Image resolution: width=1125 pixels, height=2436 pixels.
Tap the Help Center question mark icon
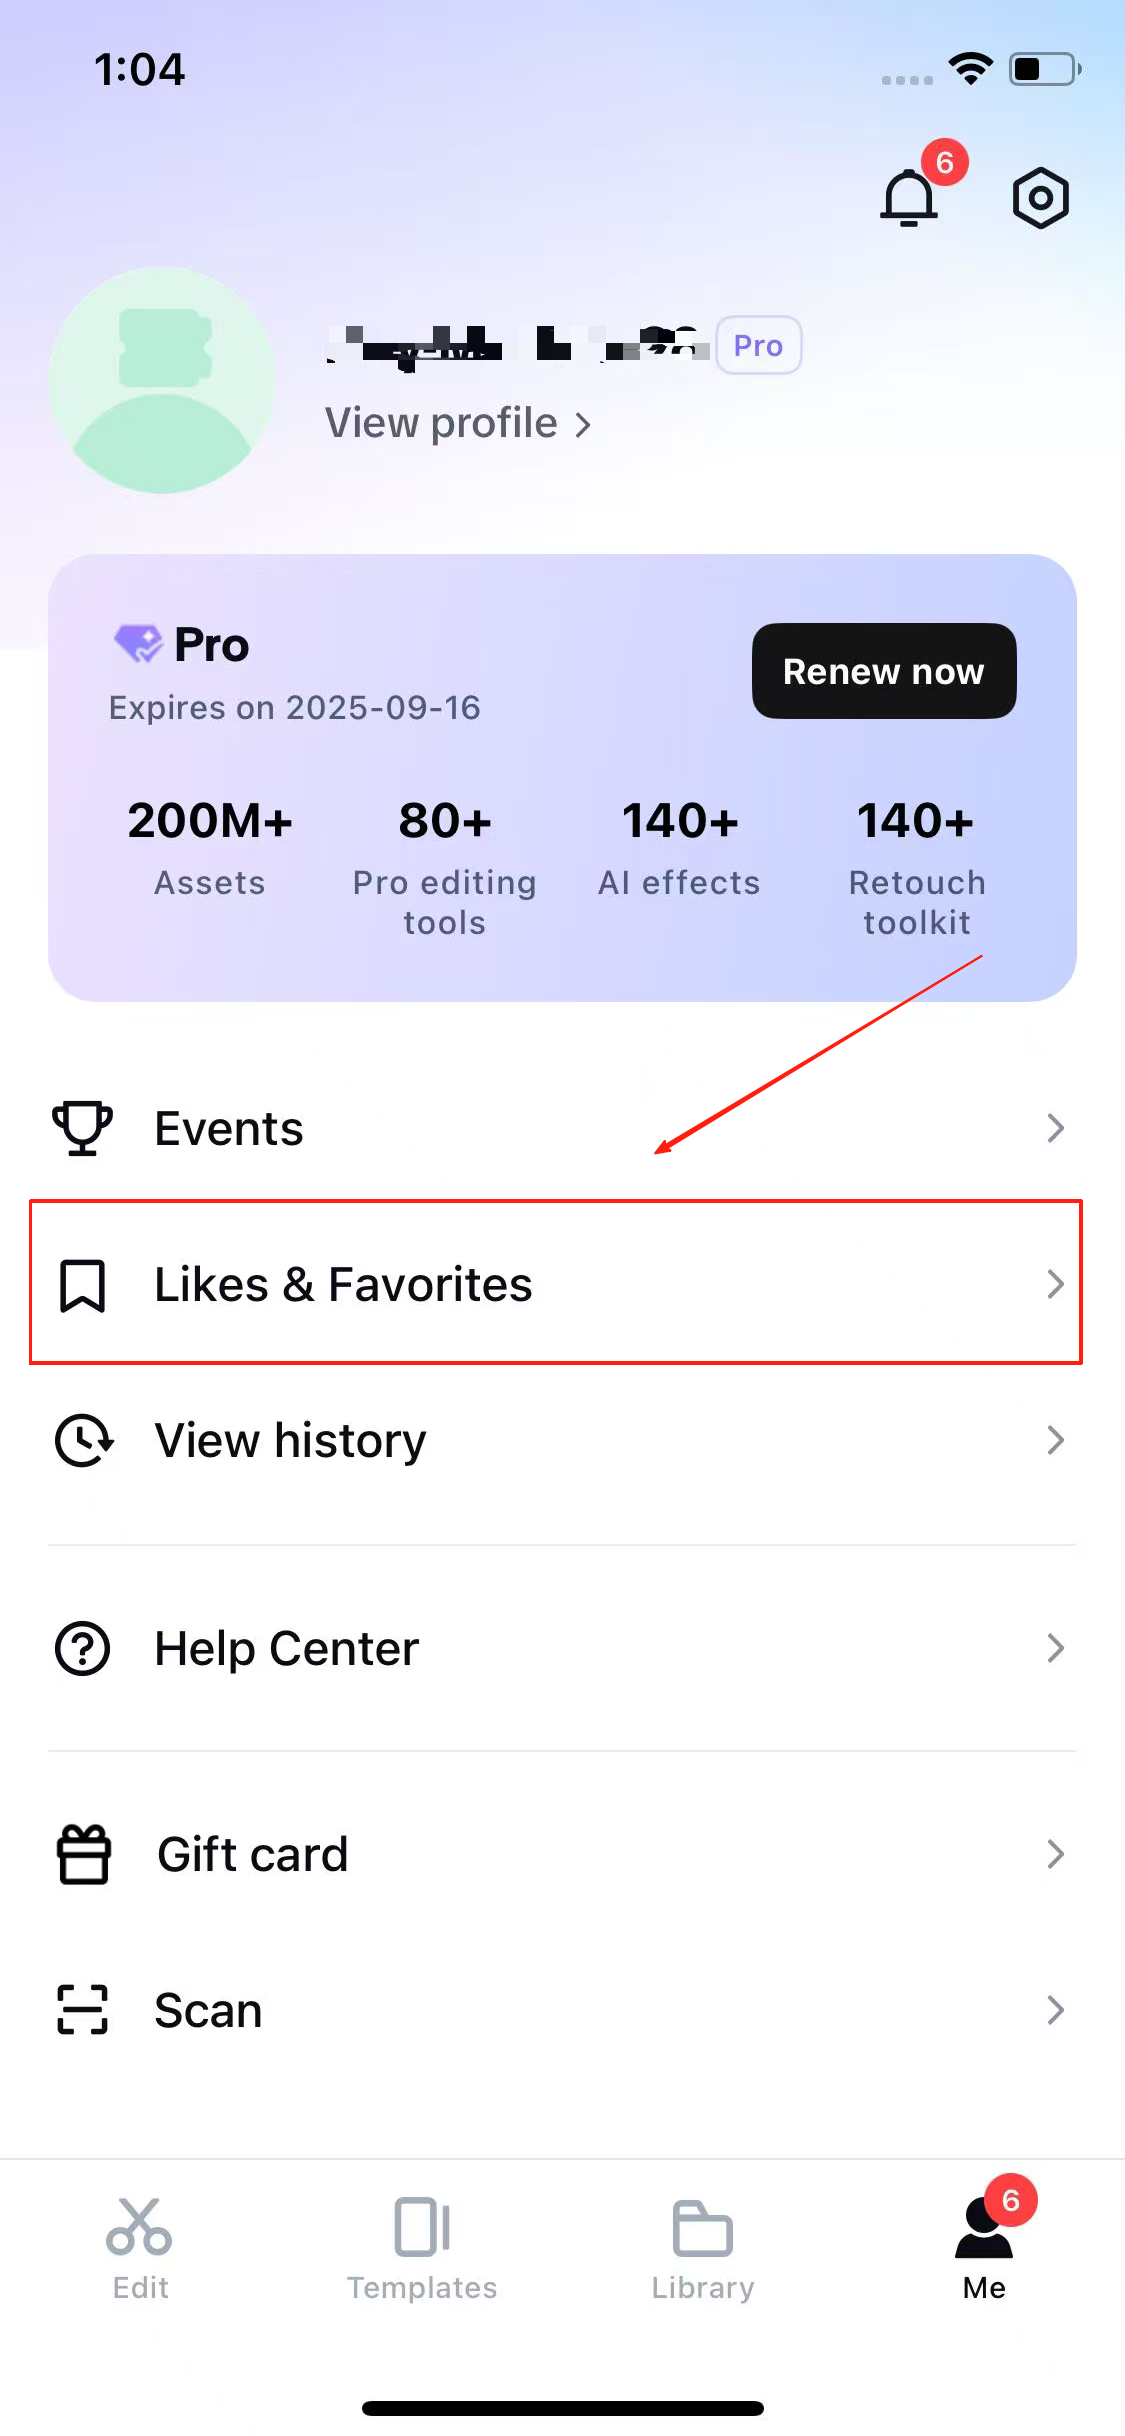point(82,1648)
